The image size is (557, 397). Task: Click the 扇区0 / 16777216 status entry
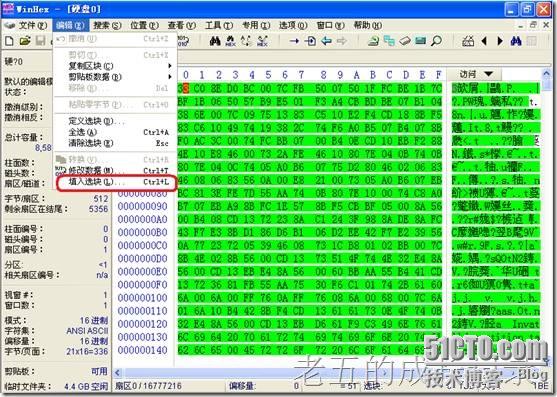(148, 386)
